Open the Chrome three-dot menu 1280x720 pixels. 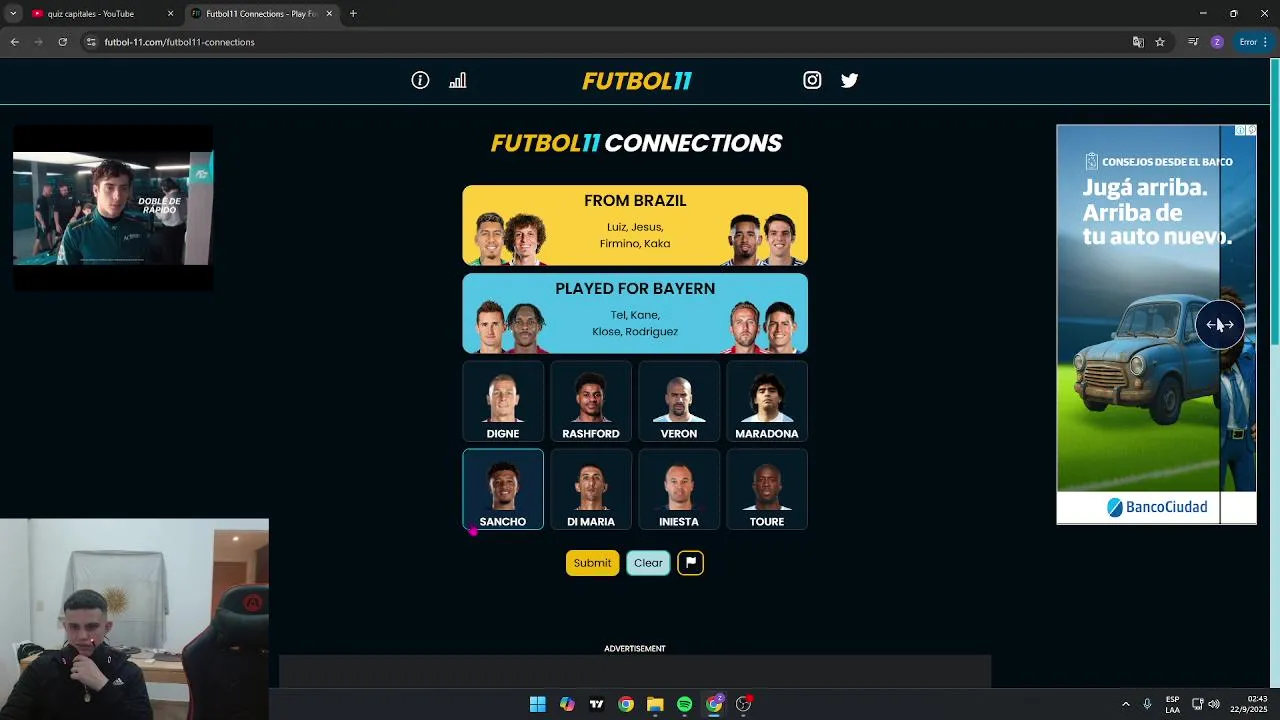(1265, 42)
